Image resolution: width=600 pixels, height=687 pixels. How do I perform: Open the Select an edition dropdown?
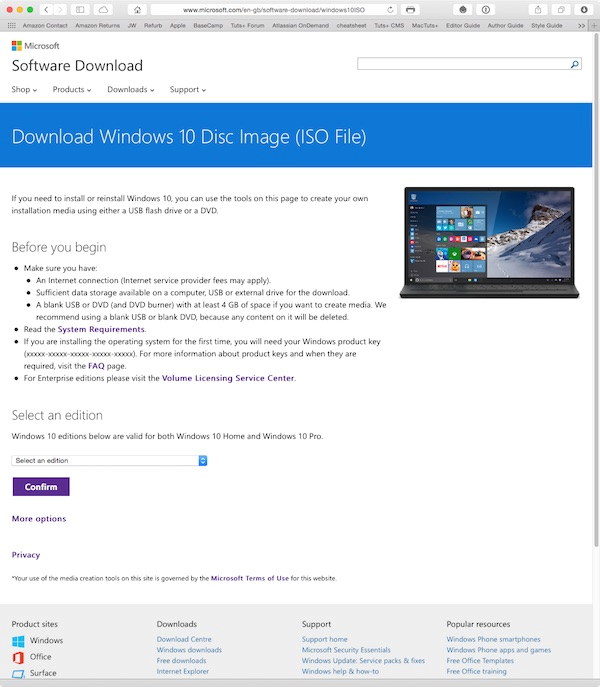109,460
